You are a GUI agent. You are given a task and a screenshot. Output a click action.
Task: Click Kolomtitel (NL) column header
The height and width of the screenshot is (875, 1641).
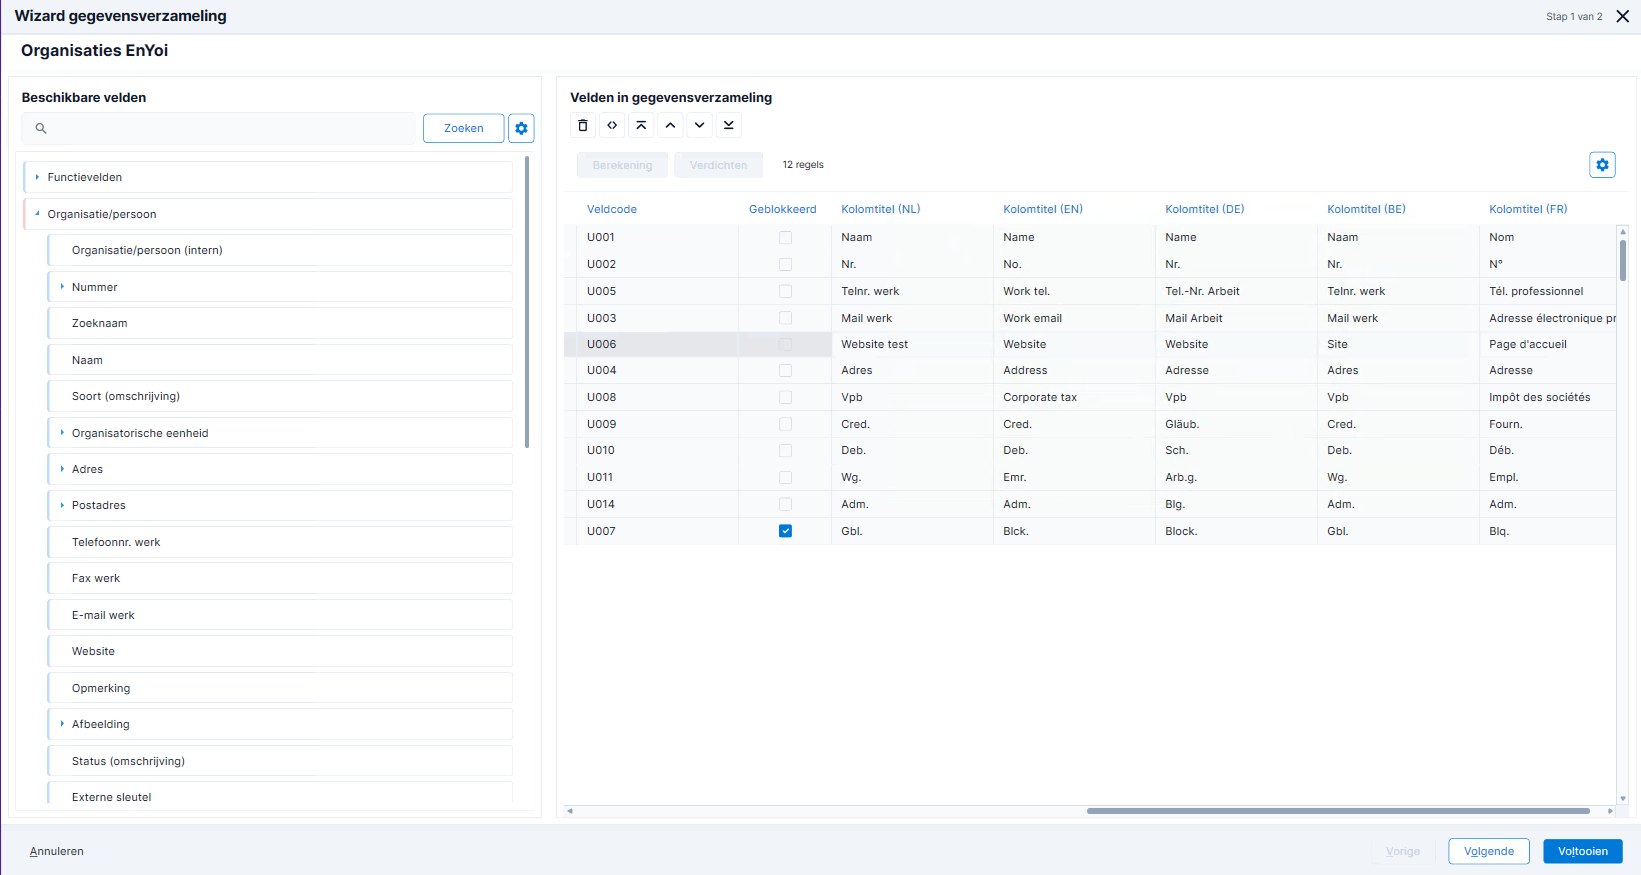click(881, 209)
